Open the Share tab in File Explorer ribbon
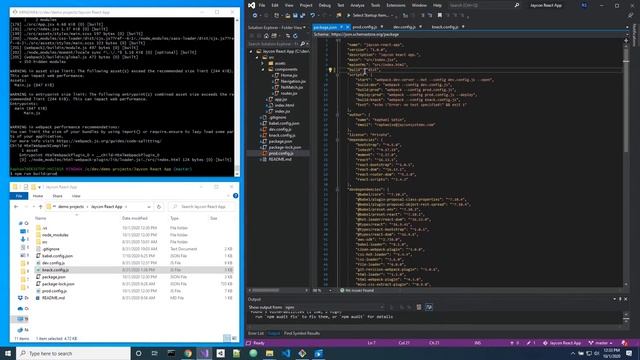 click(x=57, y=196)
